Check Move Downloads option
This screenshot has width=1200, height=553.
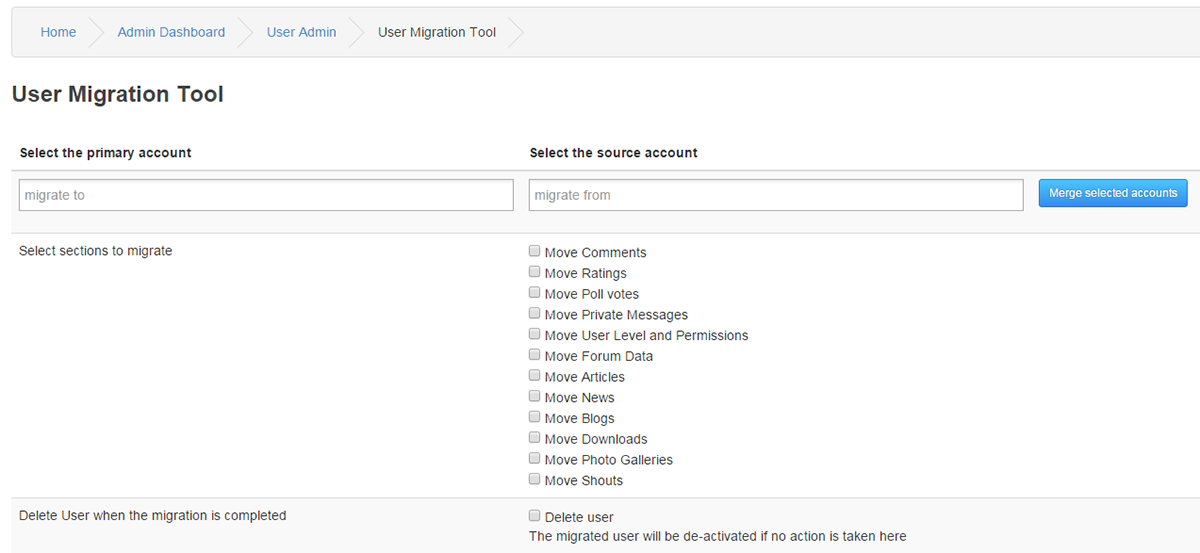pos(535,438)
